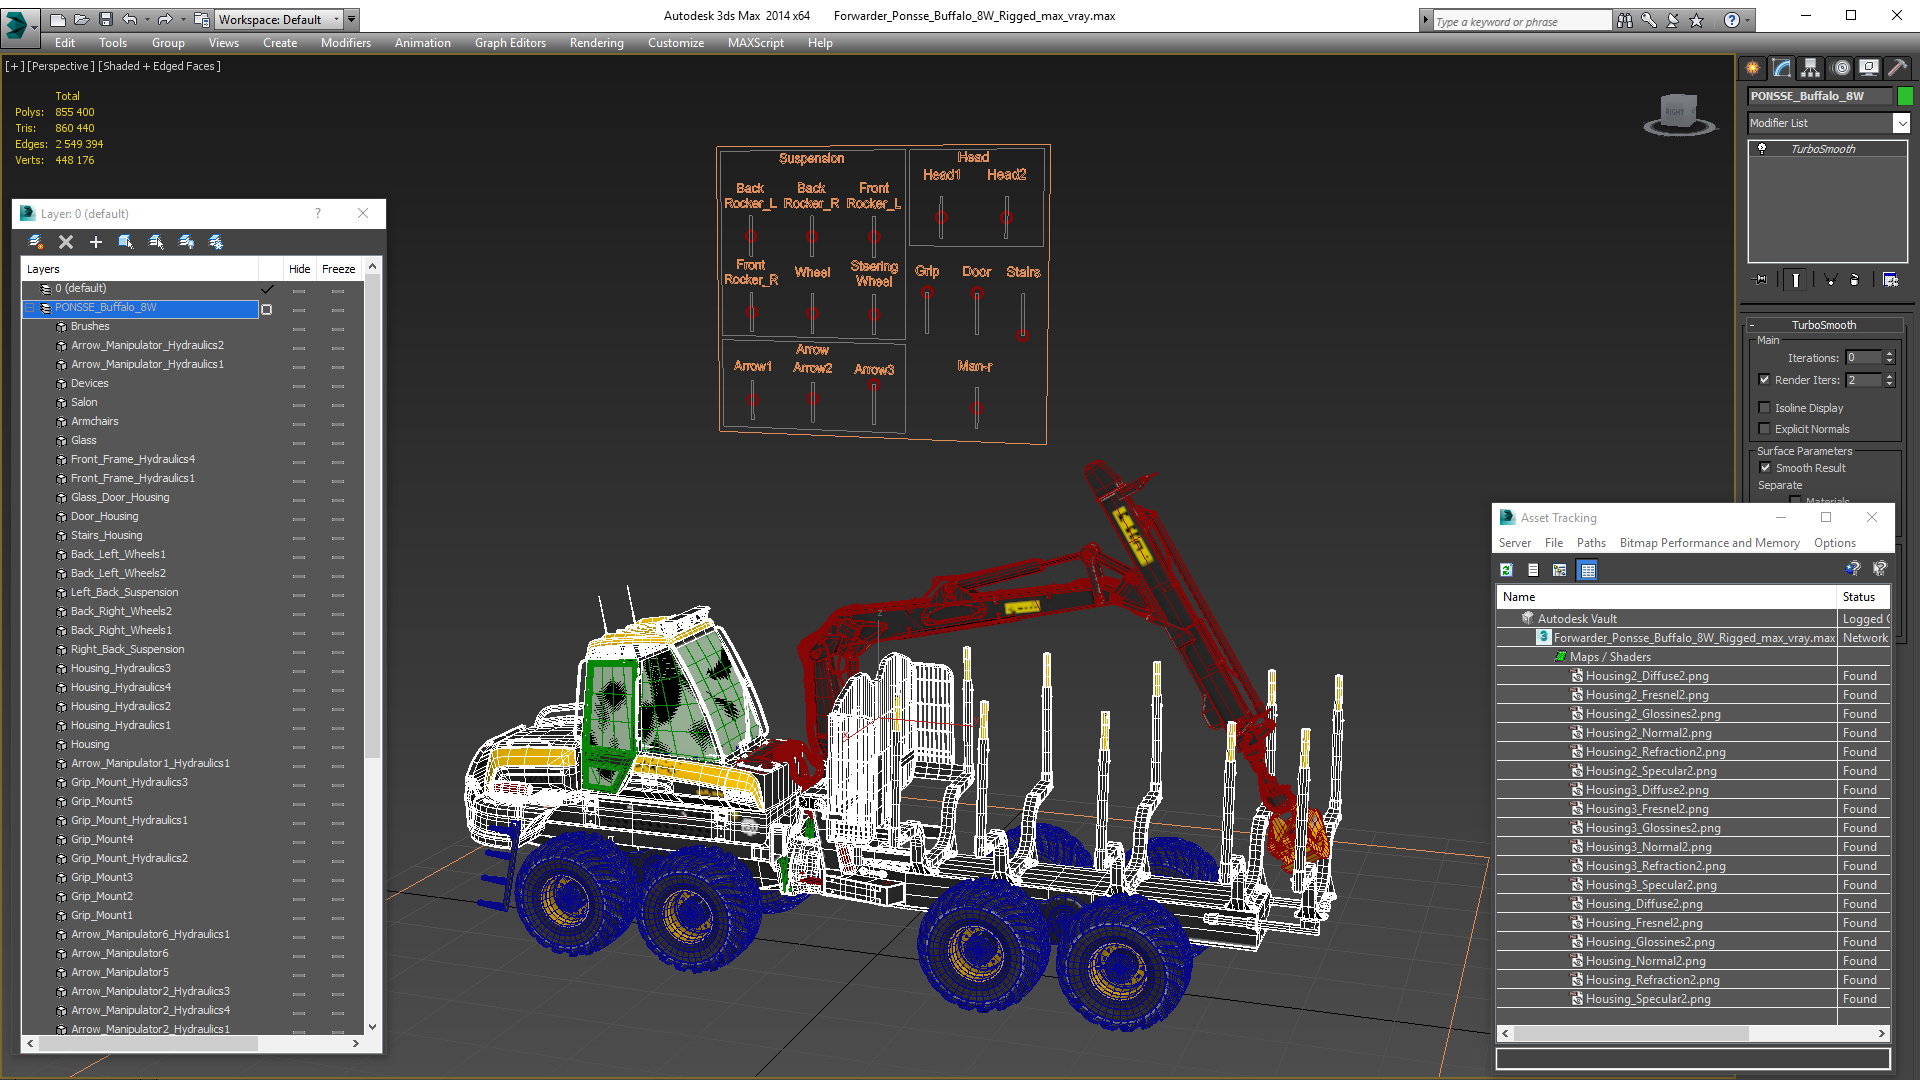Open Paths menu in Asset Tracking
This screenshot has width=1920, height=1080.
pos(1591,543)
